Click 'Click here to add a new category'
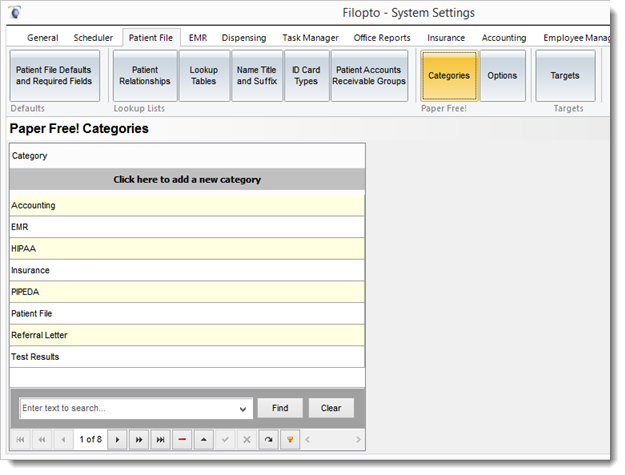This screenshot has width=625, height=475. [187, 179]
